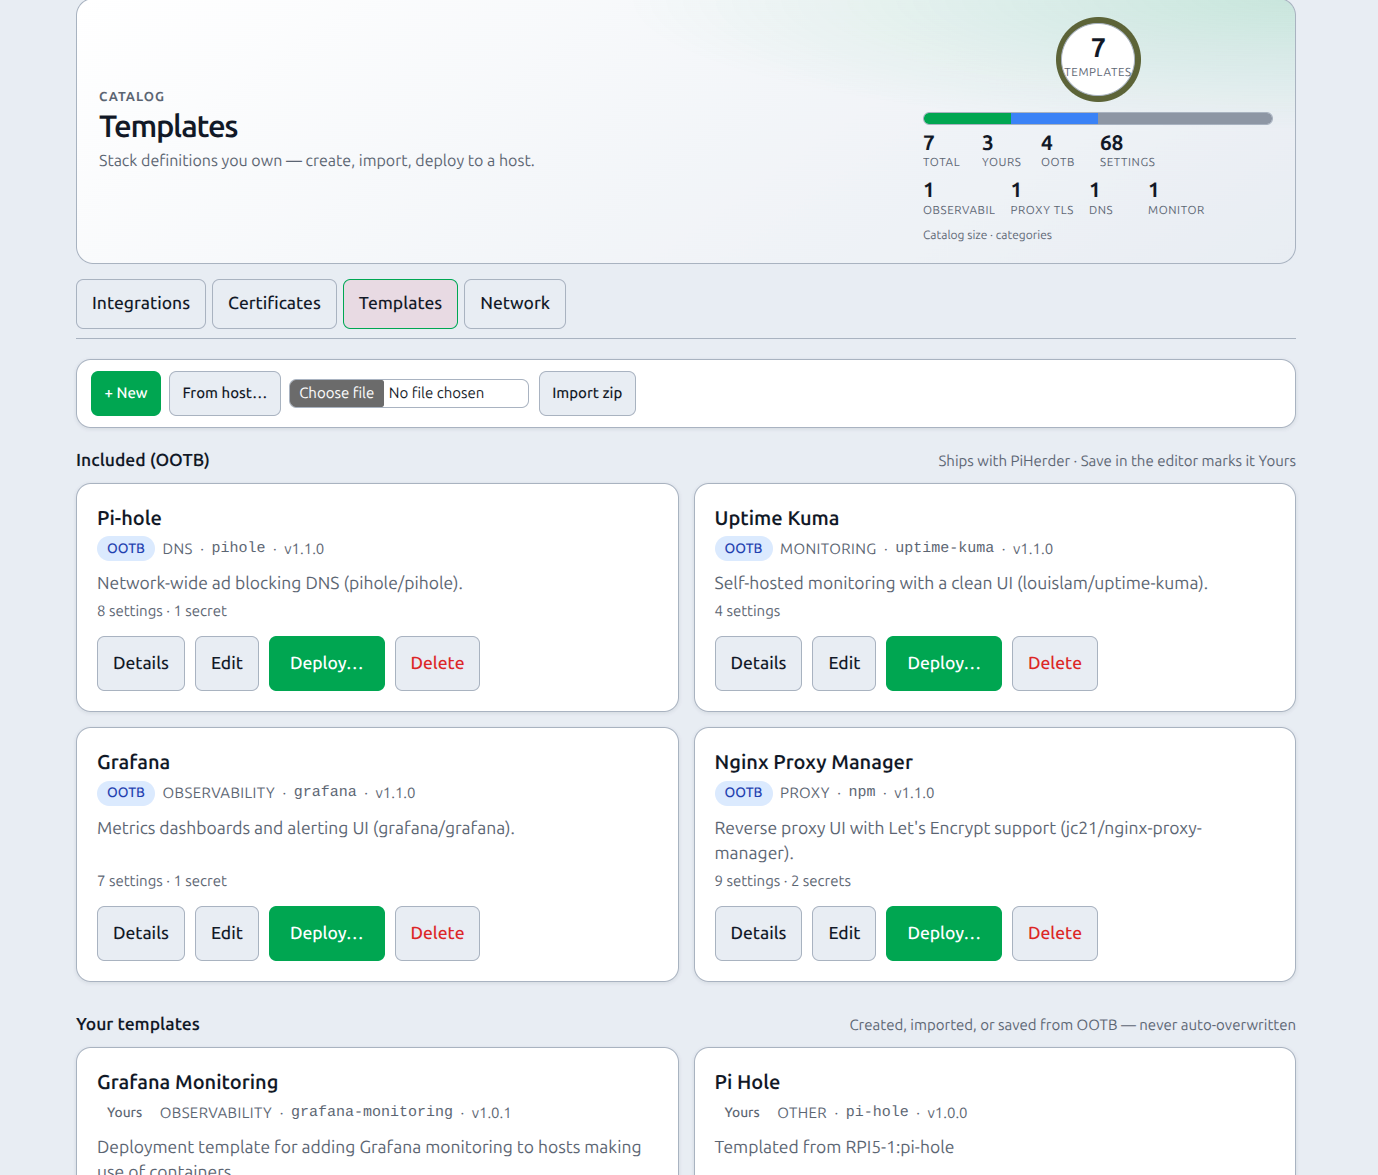Open Details for Pi-hole template

(141, 663)
